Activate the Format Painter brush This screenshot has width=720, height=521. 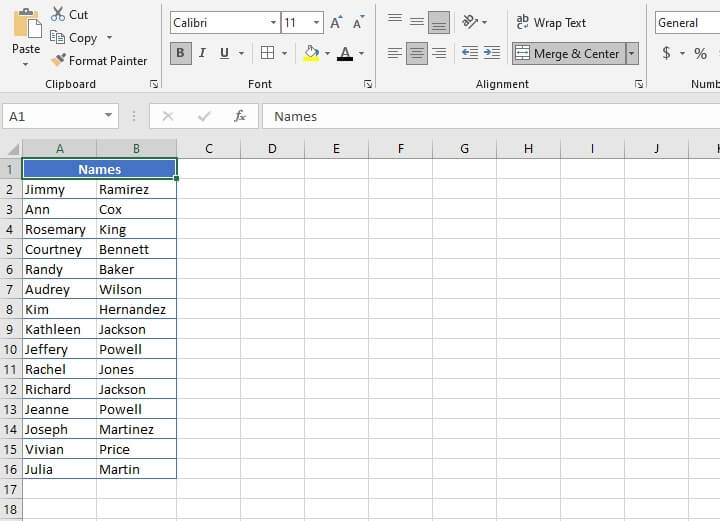click(58, 60)
